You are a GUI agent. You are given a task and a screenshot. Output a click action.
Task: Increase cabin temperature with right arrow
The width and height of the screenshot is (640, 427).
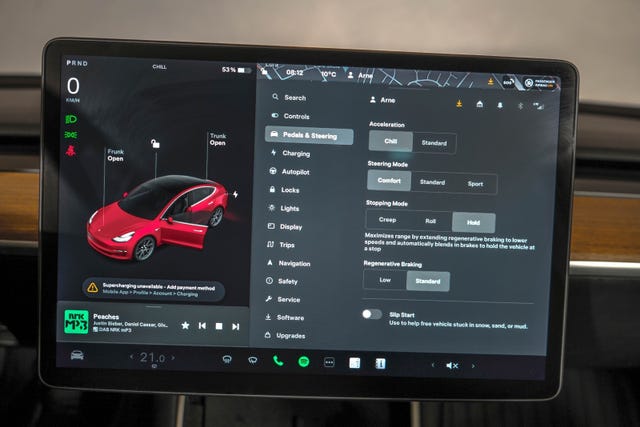(173, 358)
